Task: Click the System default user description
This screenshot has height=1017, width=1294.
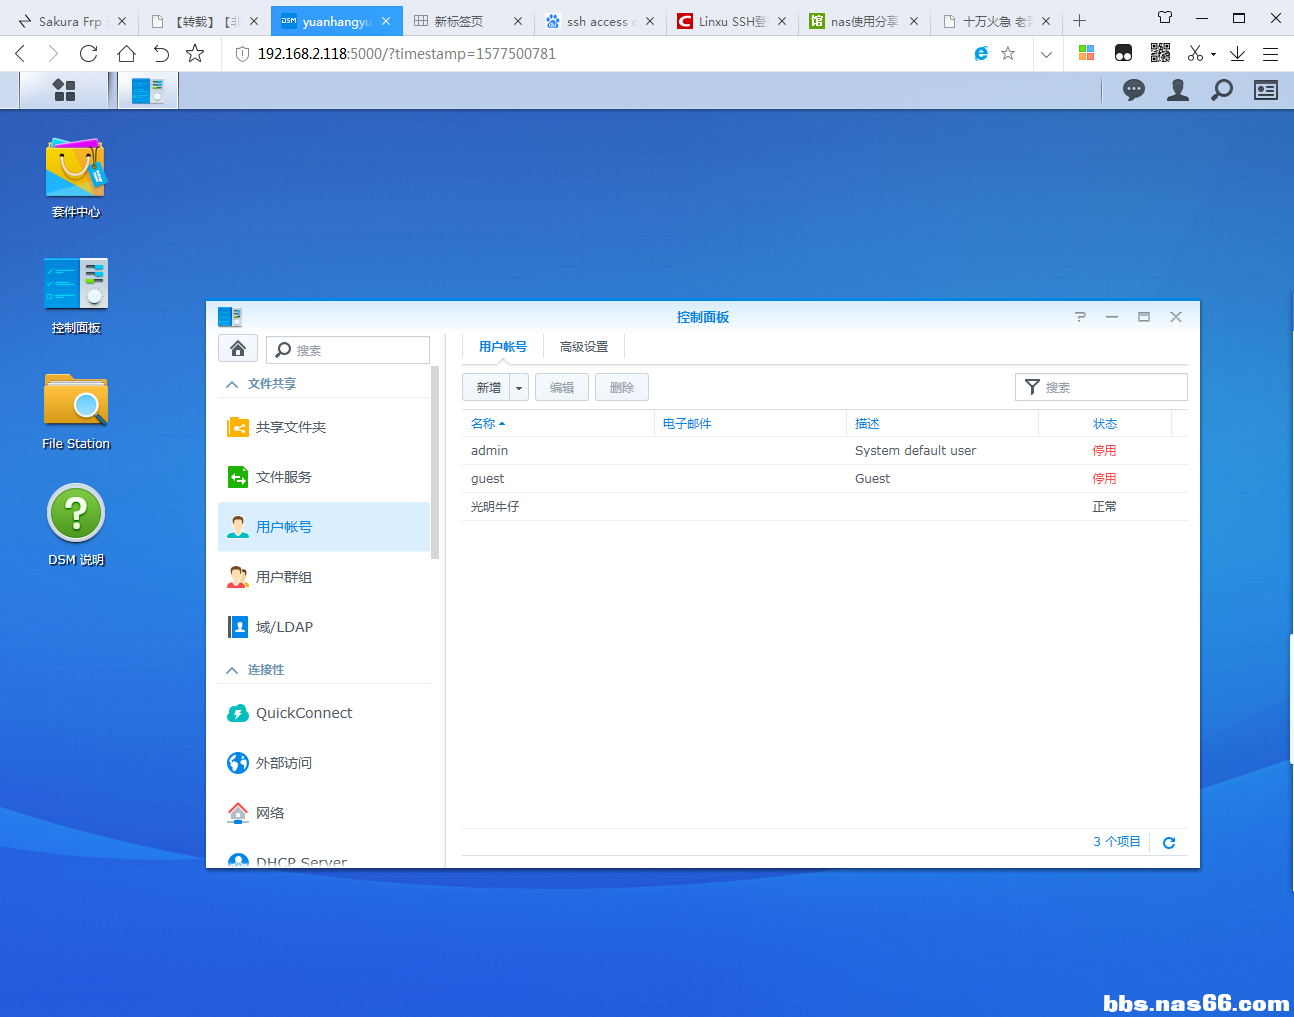Action: point(915,451)
